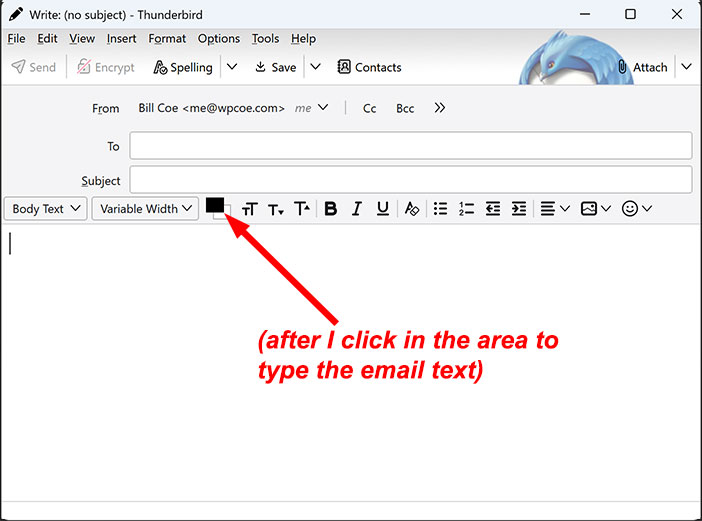Increase the font size
This screenshot has height=521, width=702.
pos(302,209)
